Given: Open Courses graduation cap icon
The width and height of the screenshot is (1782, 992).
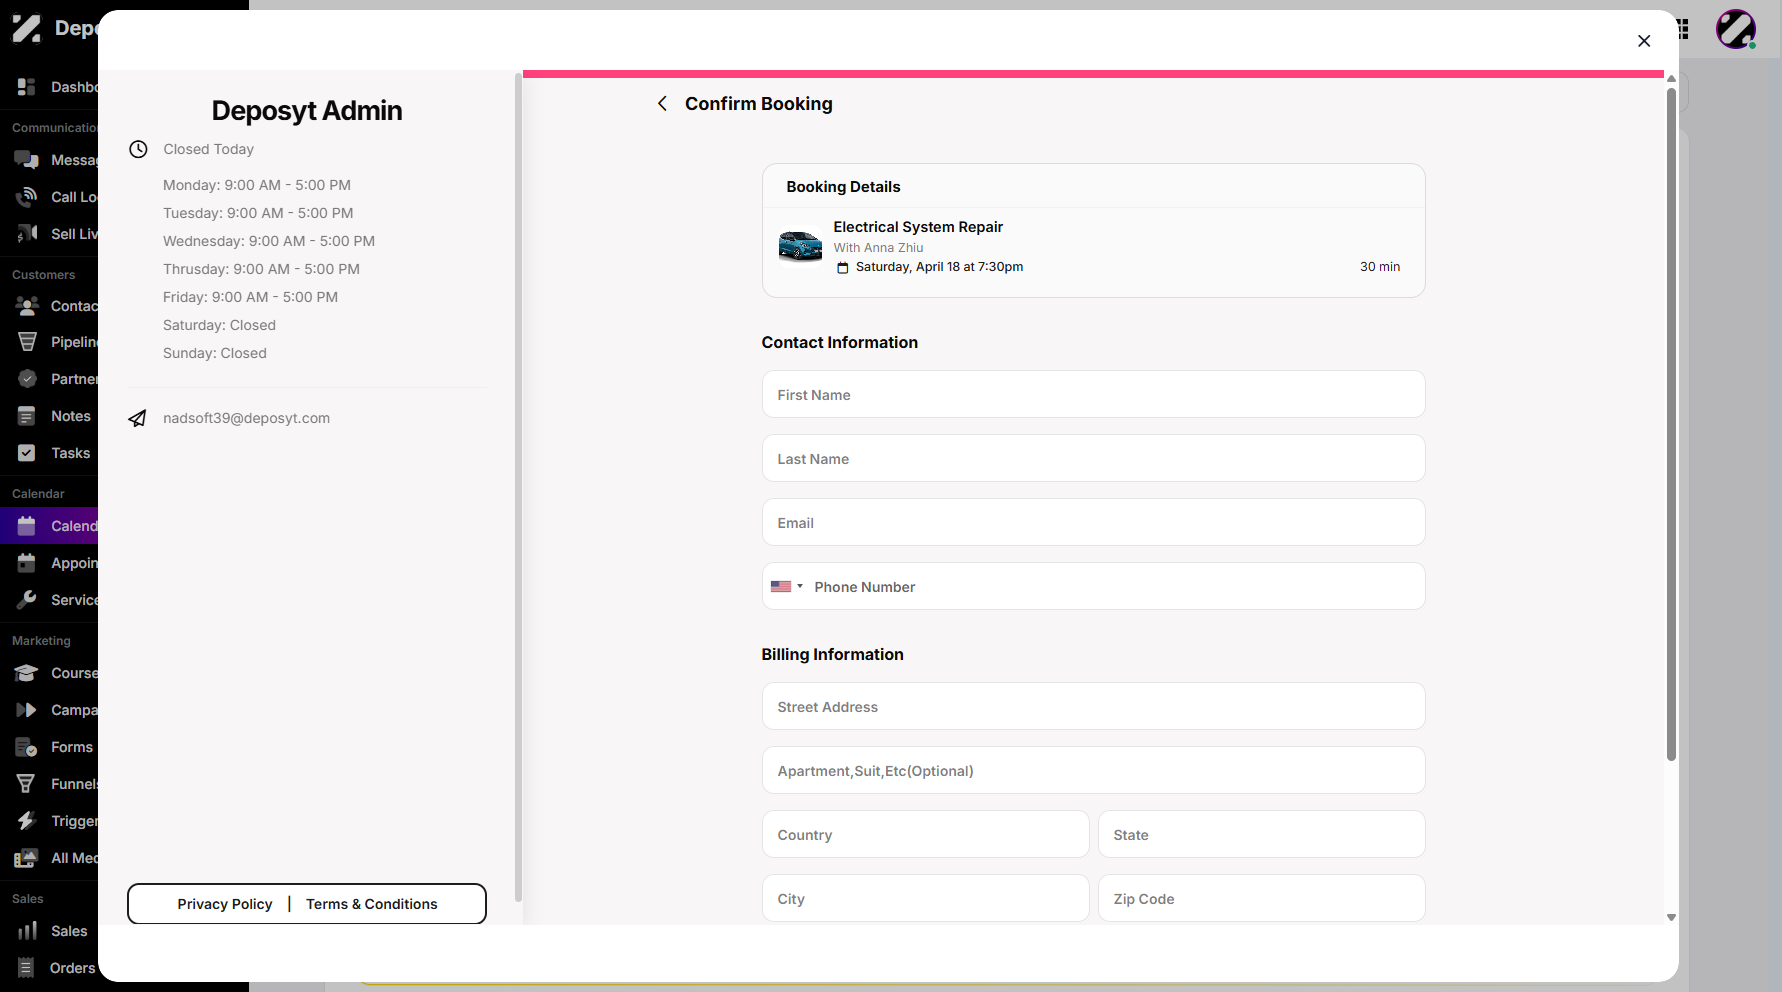Looking at the screenshot, I should [x=27, y=673].
